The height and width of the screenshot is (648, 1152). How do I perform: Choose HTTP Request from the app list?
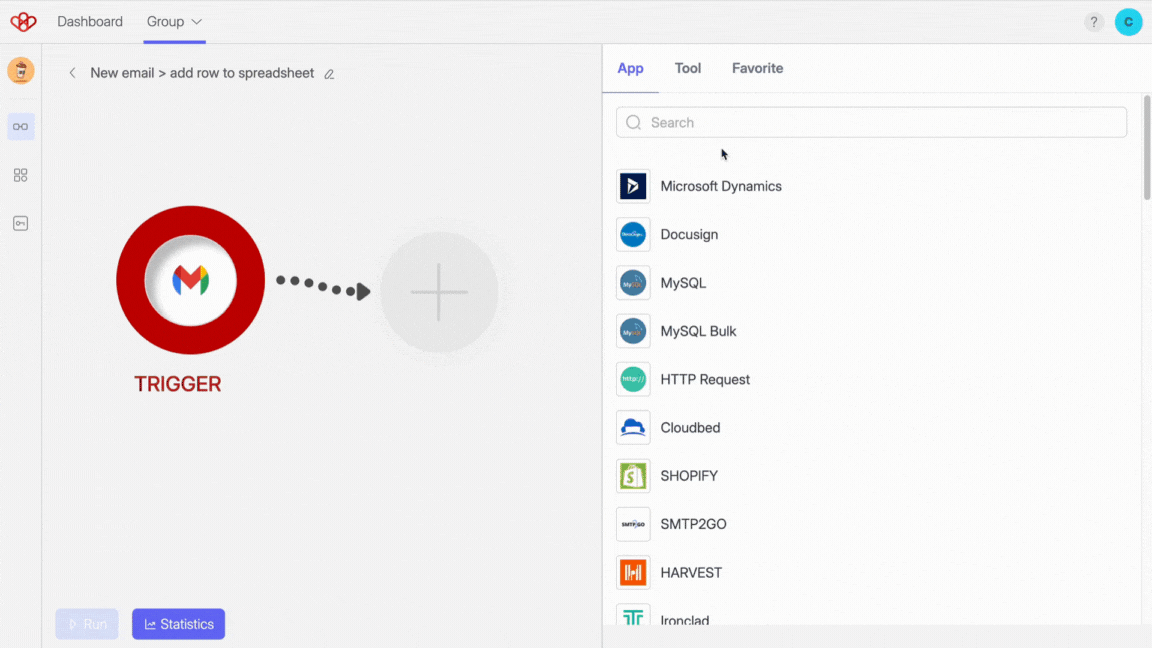(x=705, y=380)
